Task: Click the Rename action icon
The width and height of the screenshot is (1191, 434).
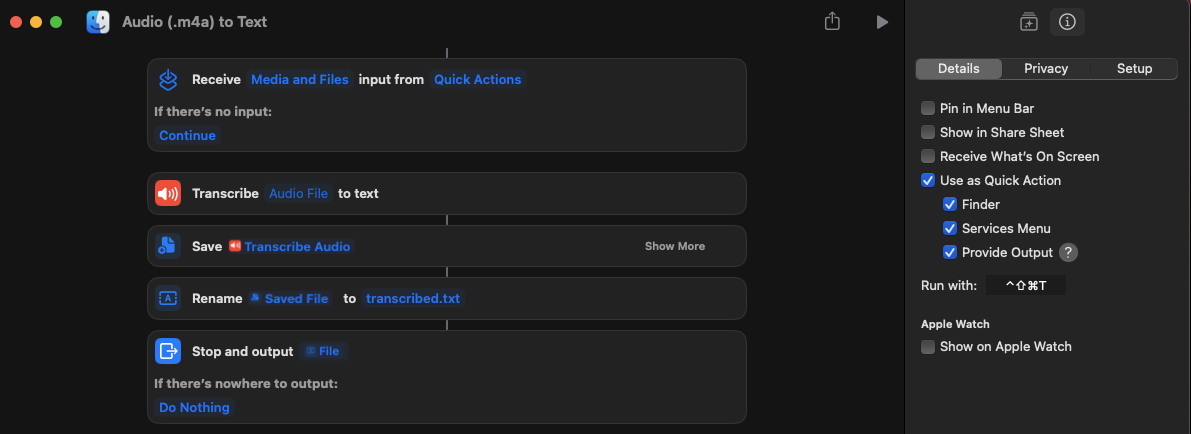Action: [168, 298]
